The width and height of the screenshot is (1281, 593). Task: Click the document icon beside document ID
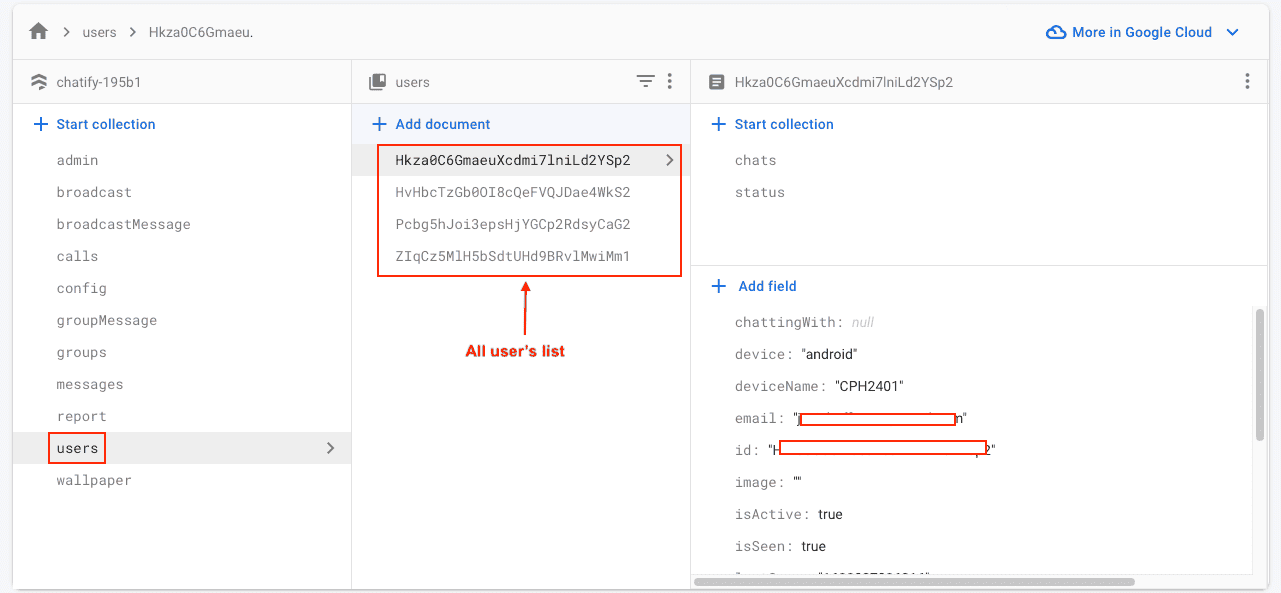pyautogui.click(x=716, y=82)
